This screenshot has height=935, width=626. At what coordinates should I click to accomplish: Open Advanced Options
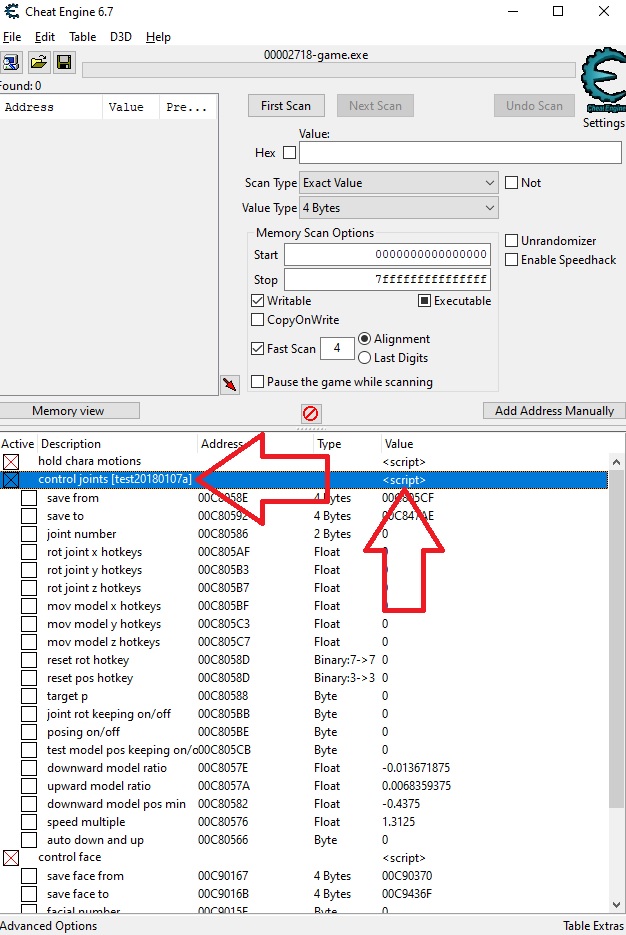click(49, 925)
